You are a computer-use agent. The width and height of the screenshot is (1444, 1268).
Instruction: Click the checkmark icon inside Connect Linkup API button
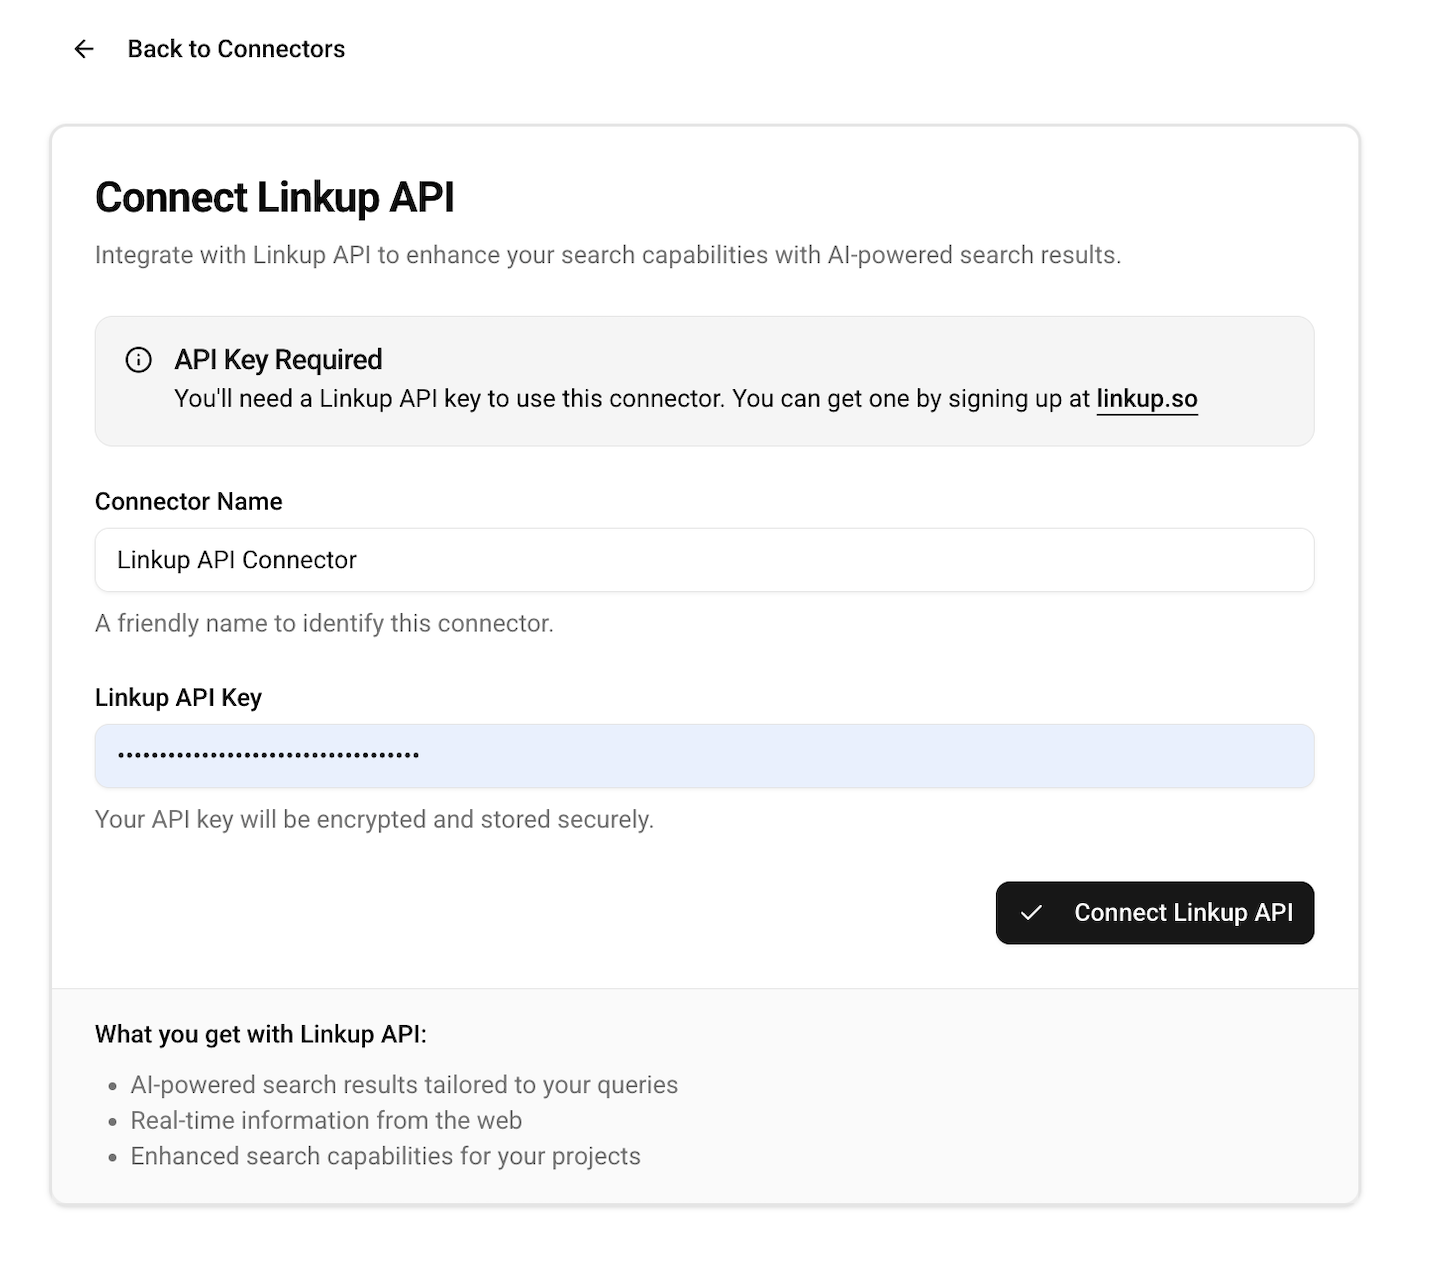click(x=1032, y=913)
